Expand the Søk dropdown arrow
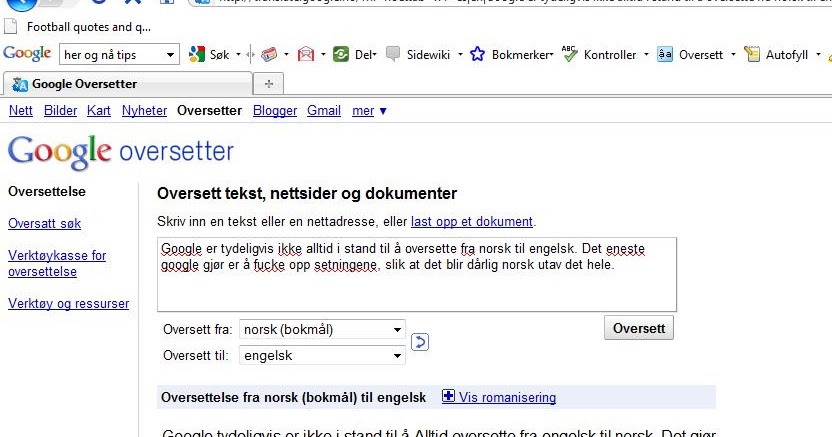The height and width of the screenshot is (437, 832). coord(238,54)
